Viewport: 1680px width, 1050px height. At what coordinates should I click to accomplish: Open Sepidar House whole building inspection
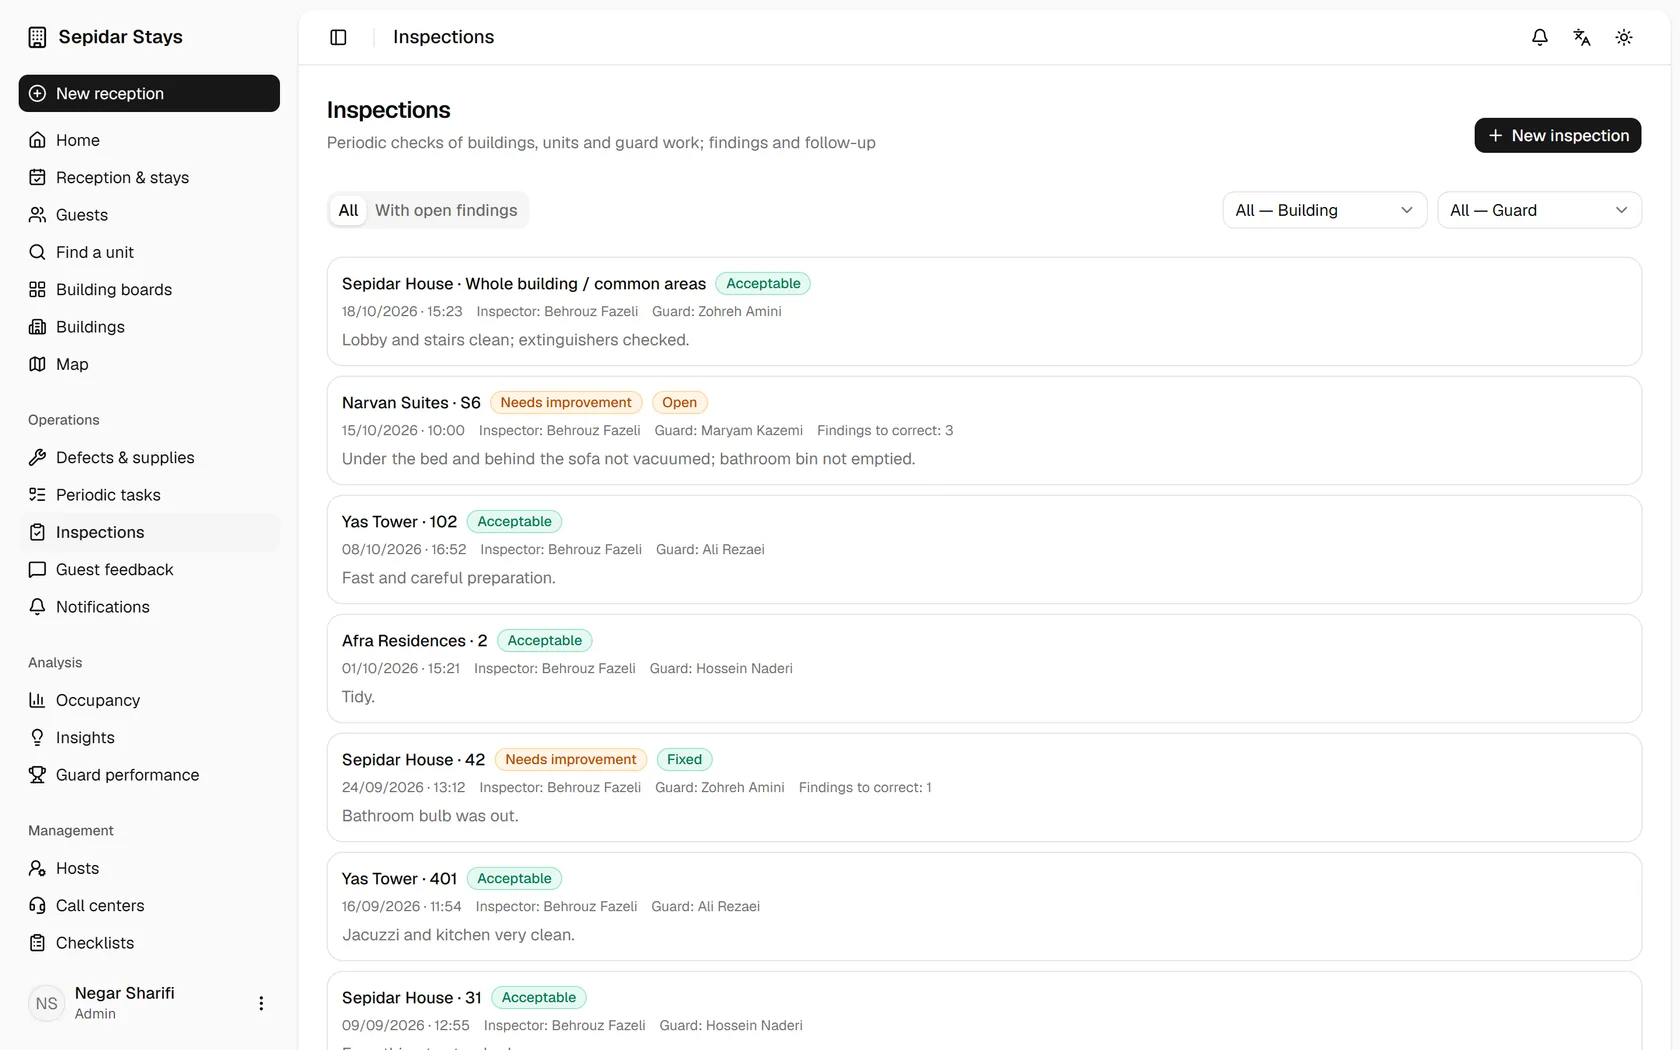click(x=984, y=312)
